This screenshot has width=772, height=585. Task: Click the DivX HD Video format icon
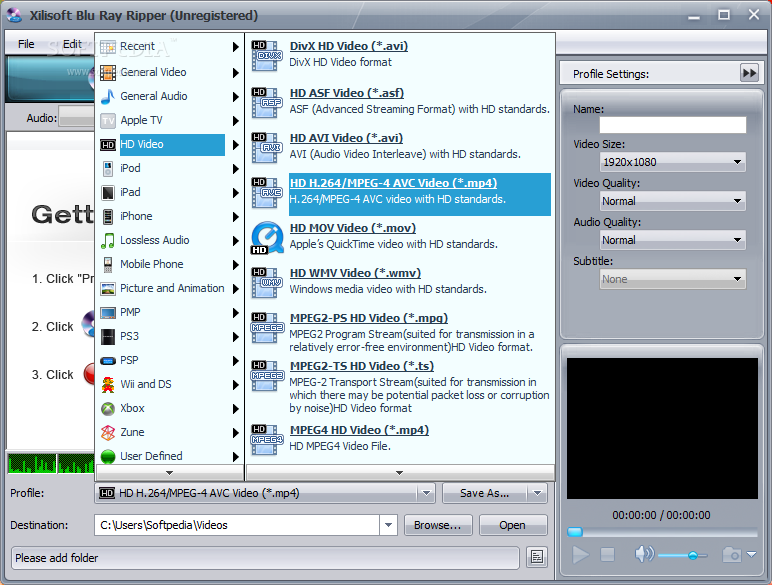[x=267, y=56]
